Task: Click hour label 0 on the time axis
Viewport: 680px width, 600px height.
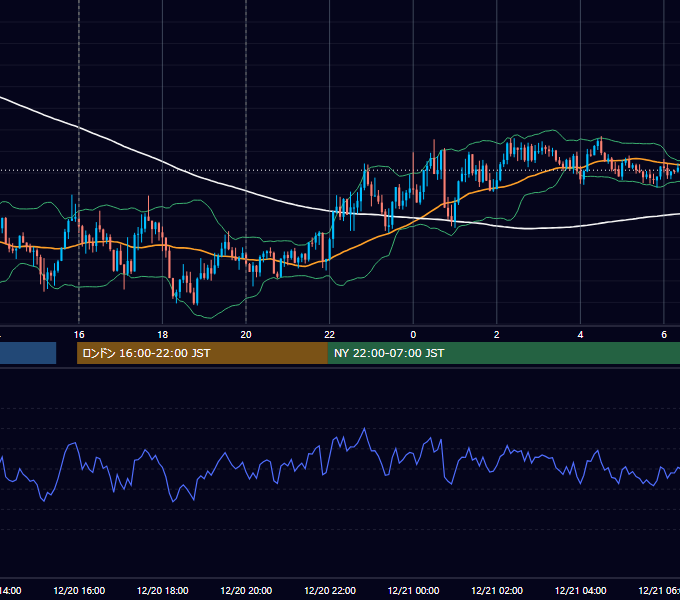Action: click(x=413, y=335)
